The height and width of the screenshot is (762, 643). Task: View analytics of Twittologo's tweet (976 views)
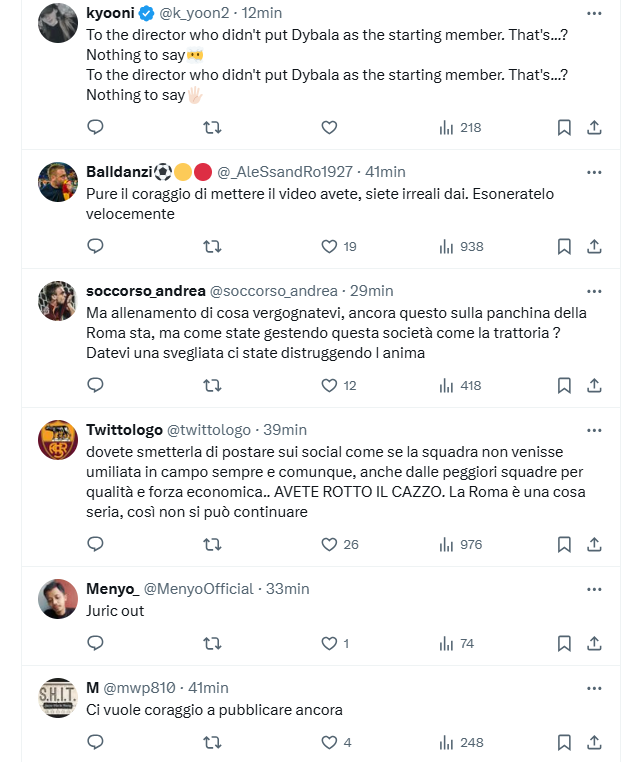[460, 544]
